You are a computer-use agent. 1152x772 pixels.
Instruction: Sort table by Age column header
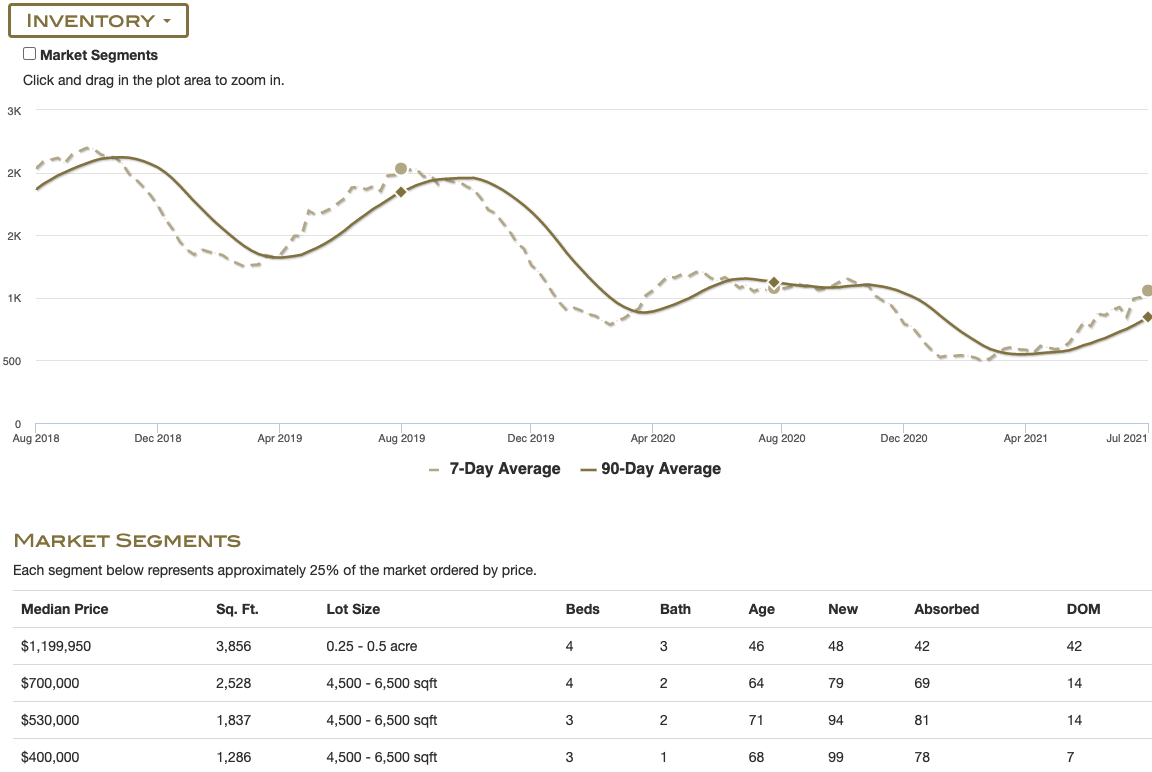(x=762, y=609)
